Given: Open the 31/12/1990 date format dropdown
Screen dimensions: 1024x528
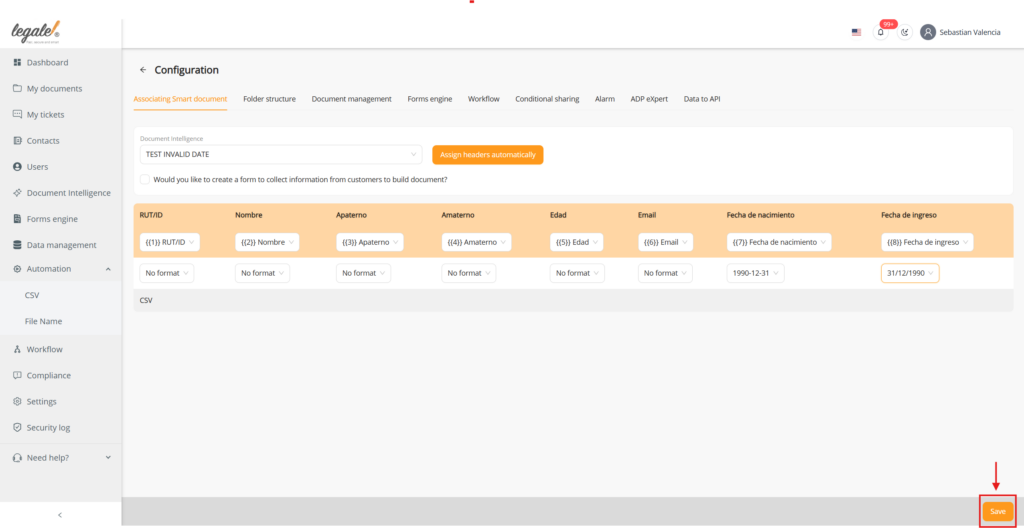Looking at the screenshot, I should click(x=910, y=273).
